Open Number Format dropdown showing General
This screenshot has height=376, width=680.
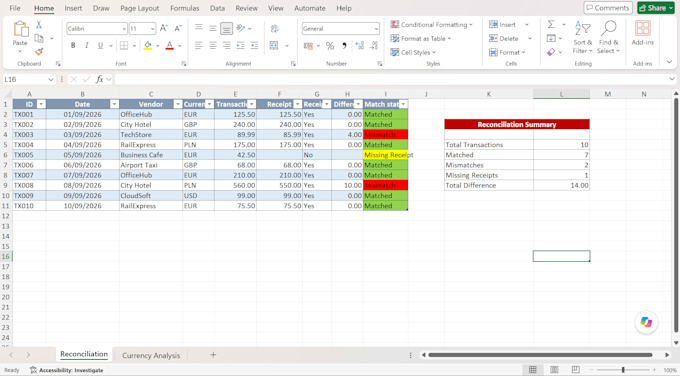[340, 29]
